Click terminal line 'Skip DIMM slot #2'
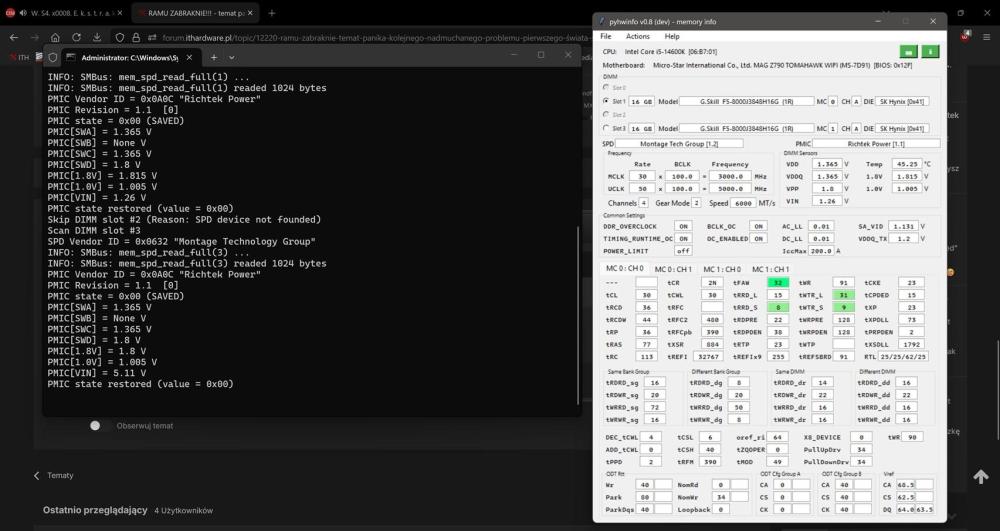The height and width of the screenshot is (531, 1000). pyautogui.click(x=184, y=219)
